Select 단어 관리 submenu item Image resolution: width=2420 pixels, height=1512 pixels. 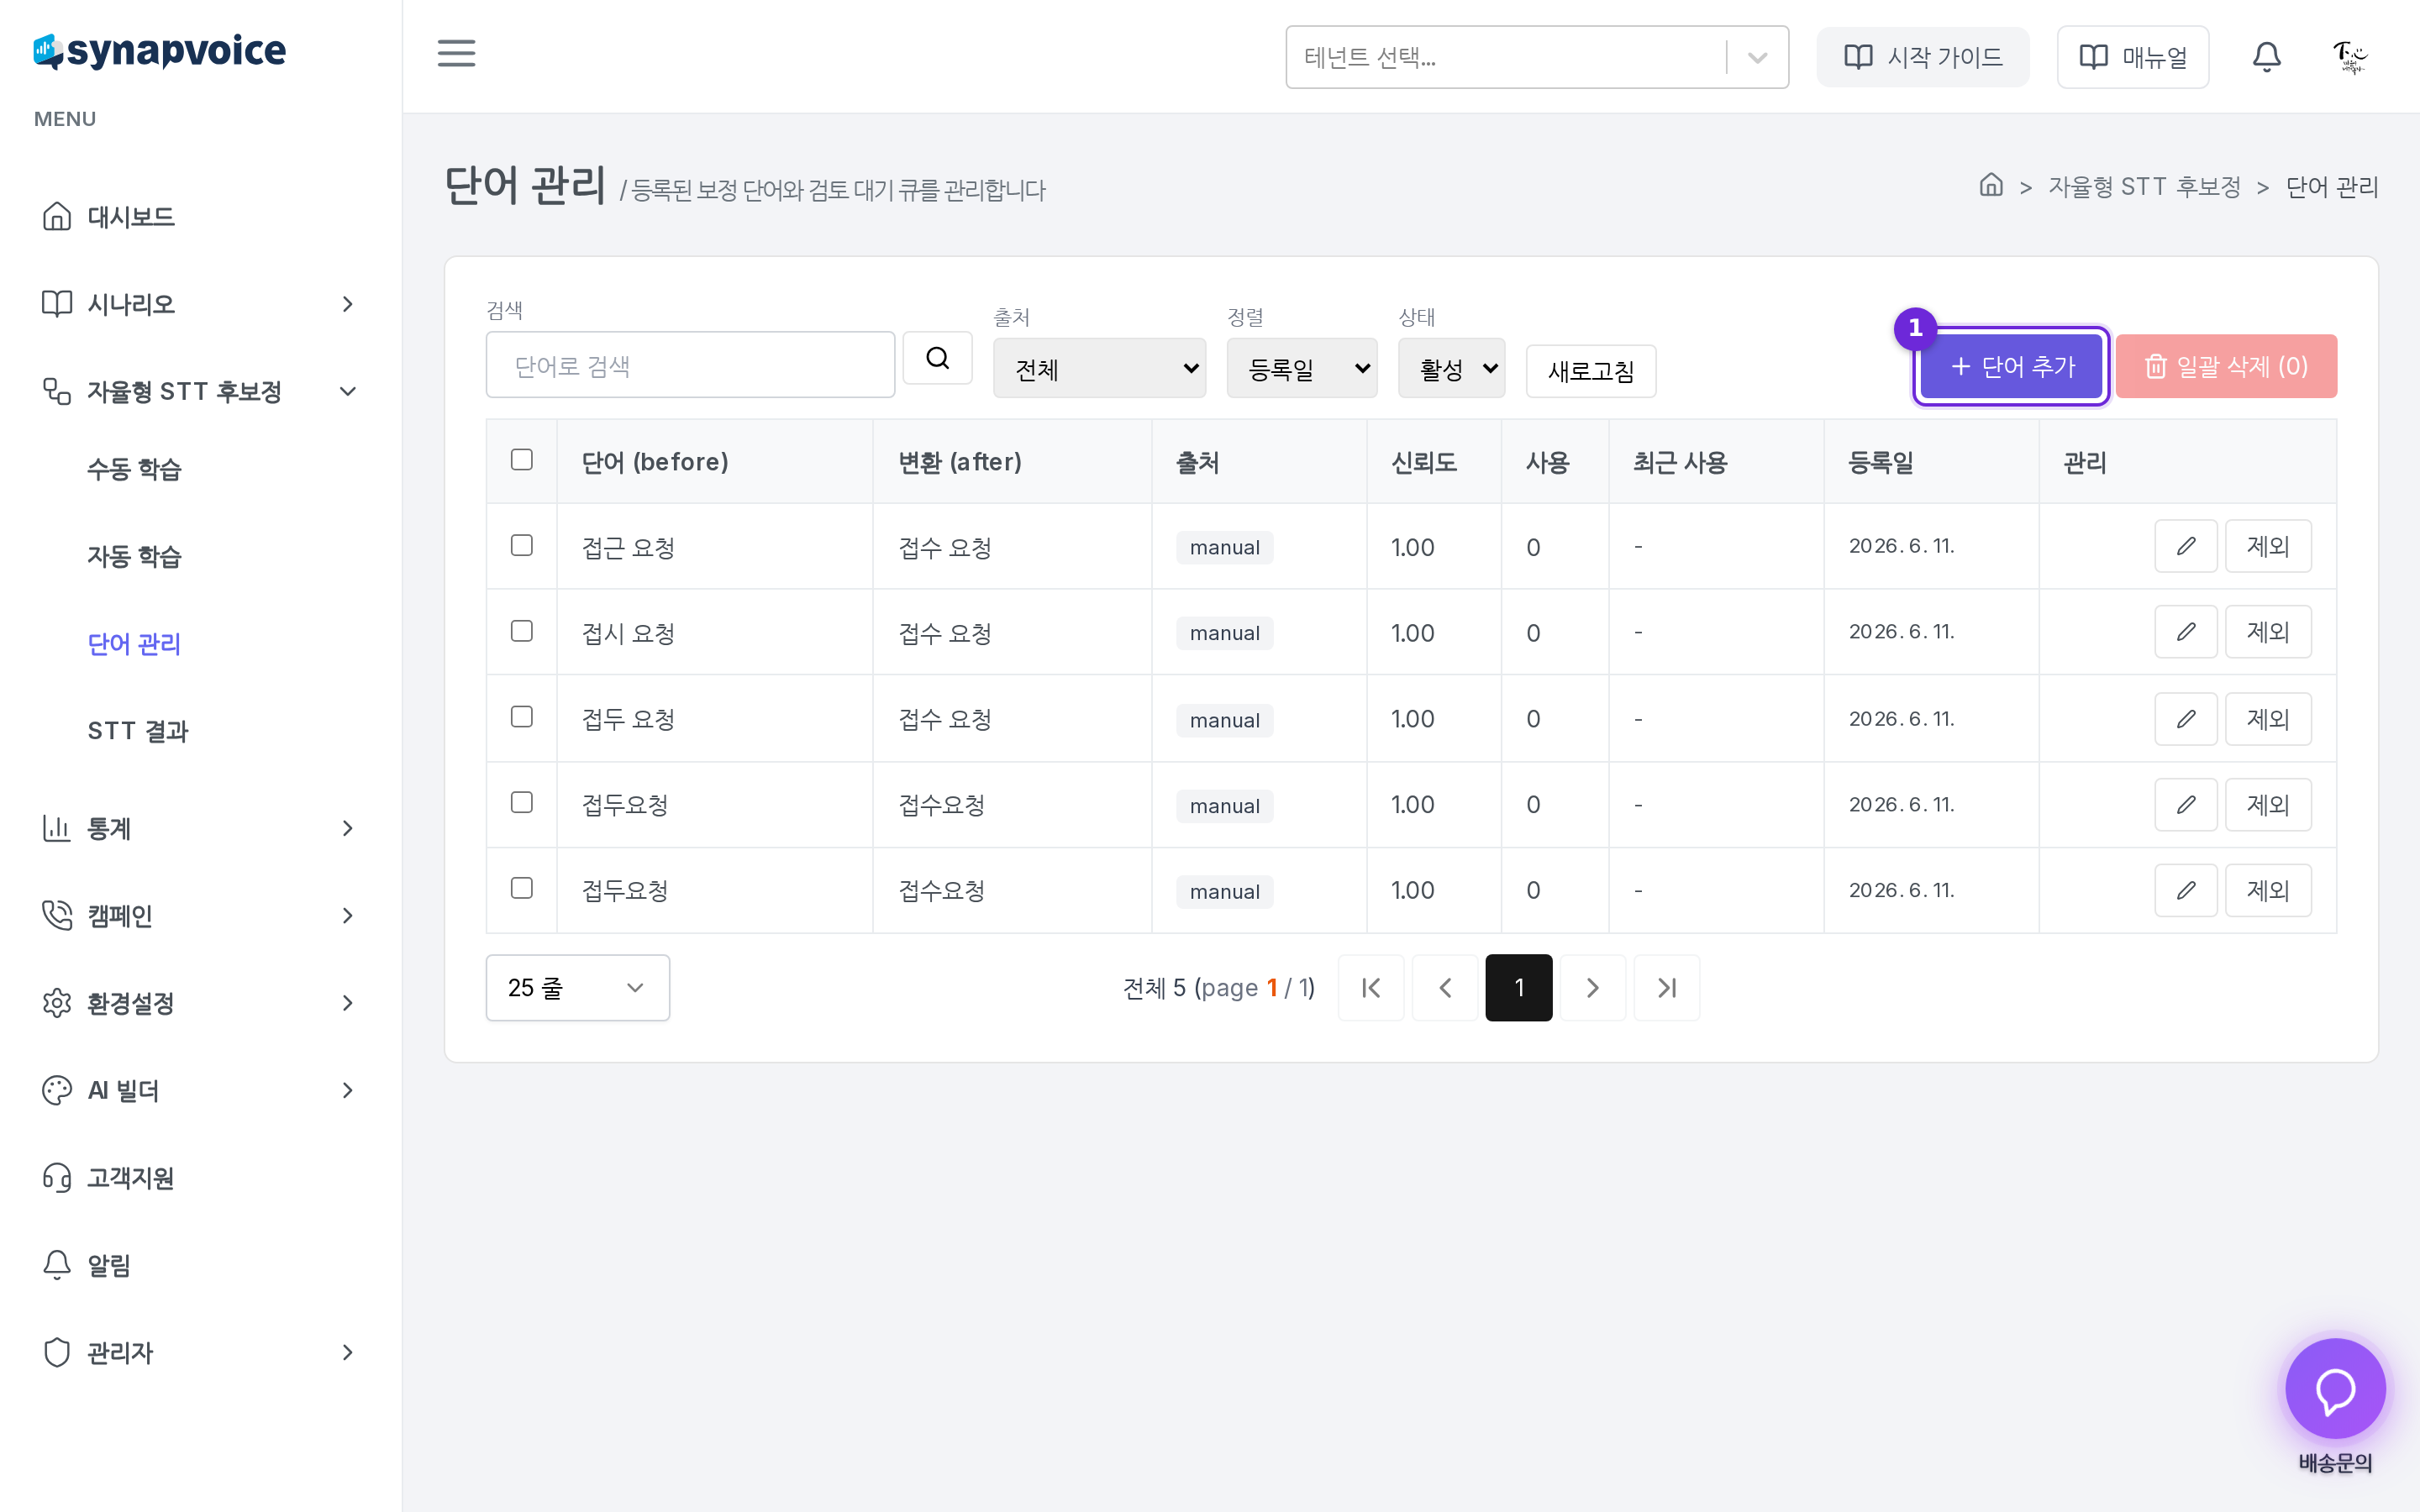click(x=134, y=644)
